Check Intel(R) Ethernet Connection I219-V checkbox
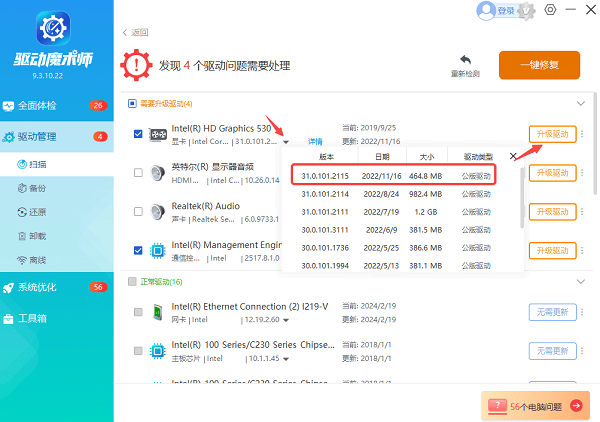The image size is (600, 422). pos(138,312)
